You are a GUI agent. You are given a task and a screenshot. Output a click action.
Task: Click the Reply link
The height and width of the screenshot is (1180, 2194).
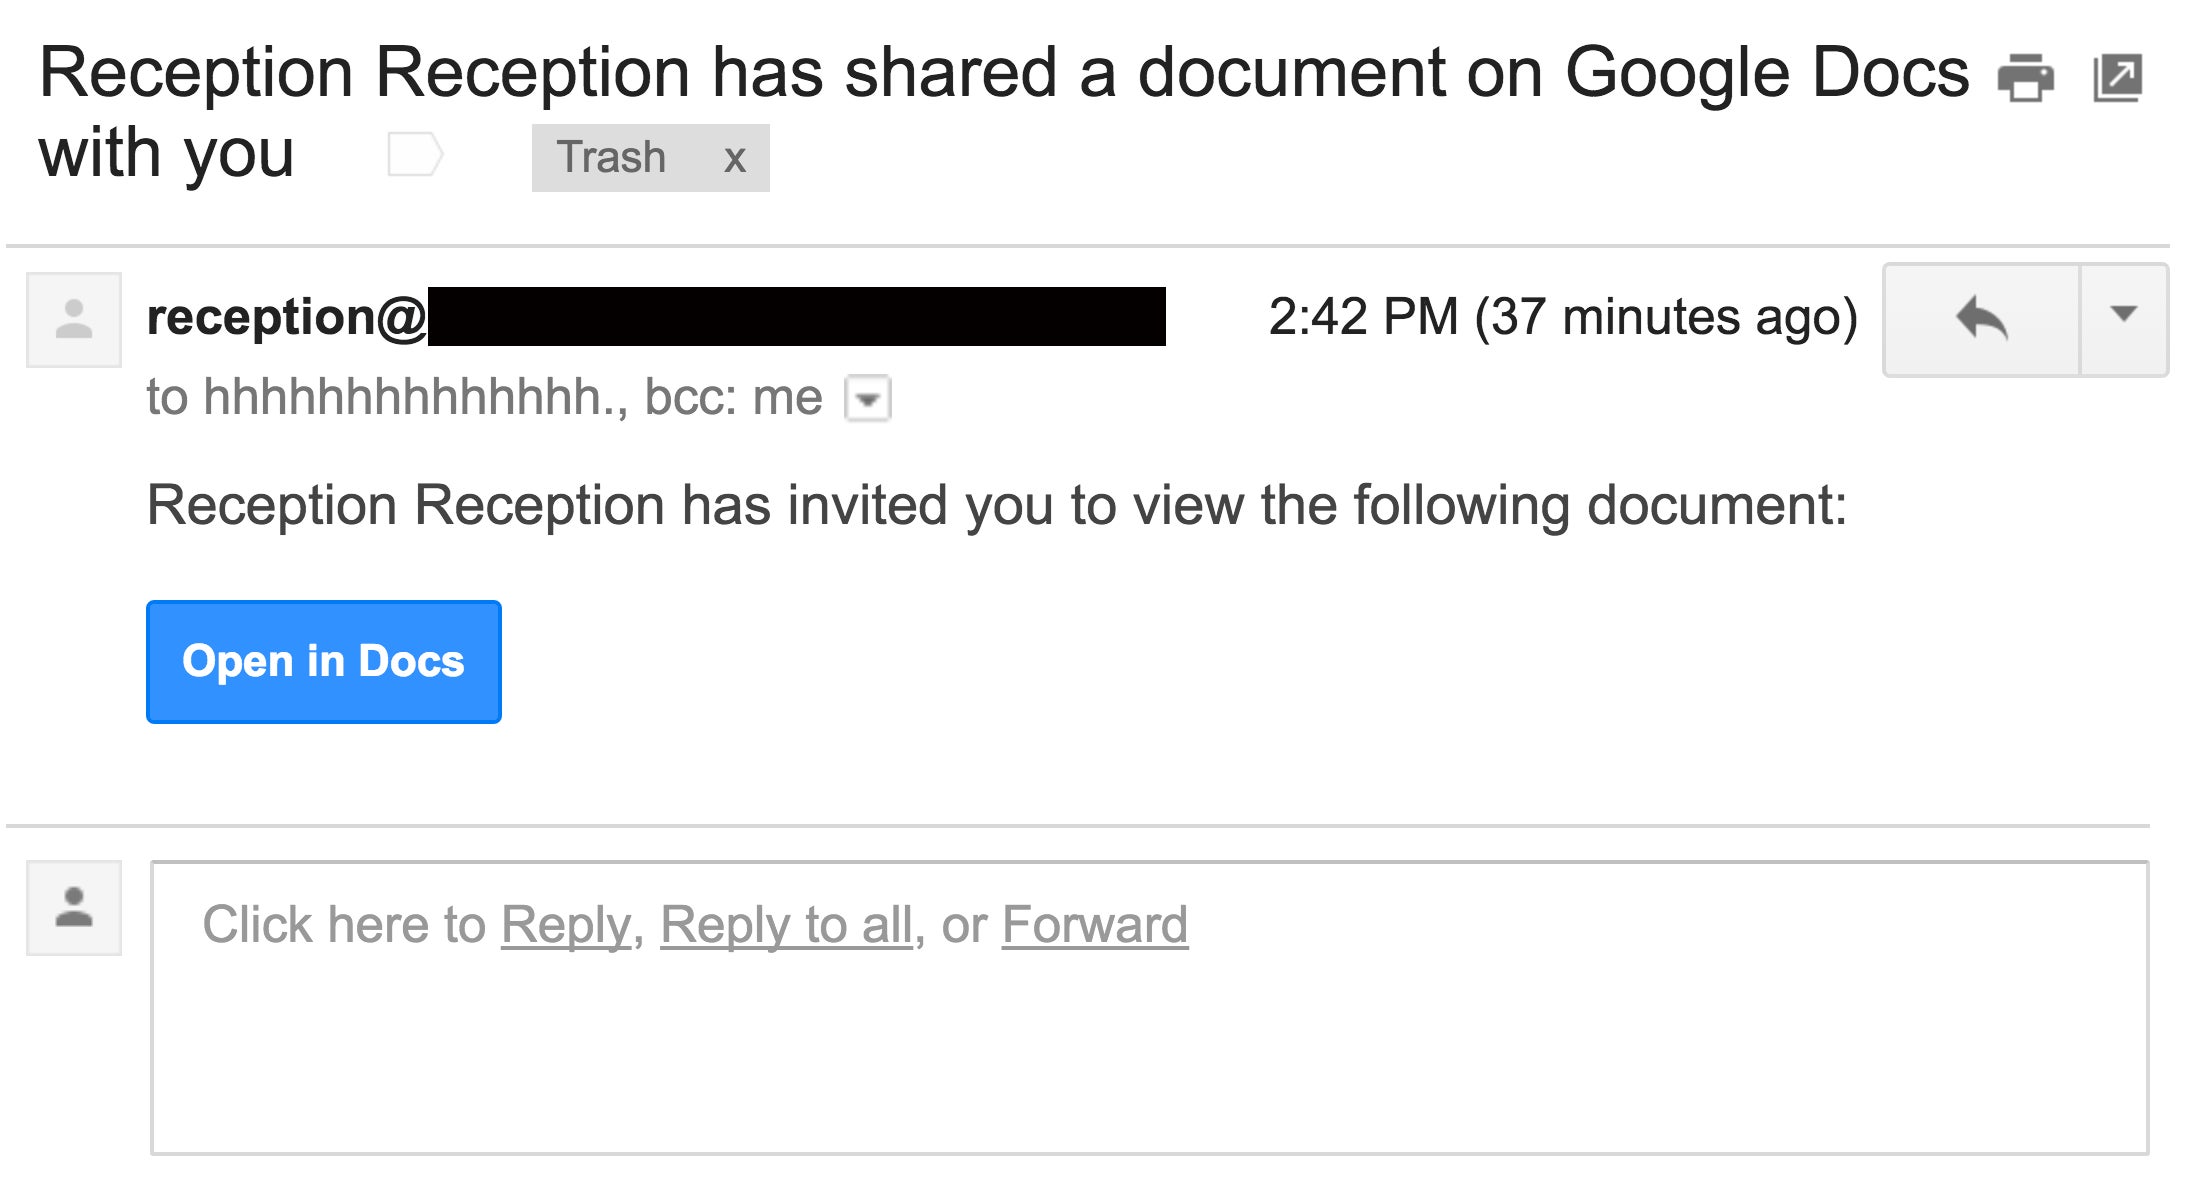[x=566, y=925]
